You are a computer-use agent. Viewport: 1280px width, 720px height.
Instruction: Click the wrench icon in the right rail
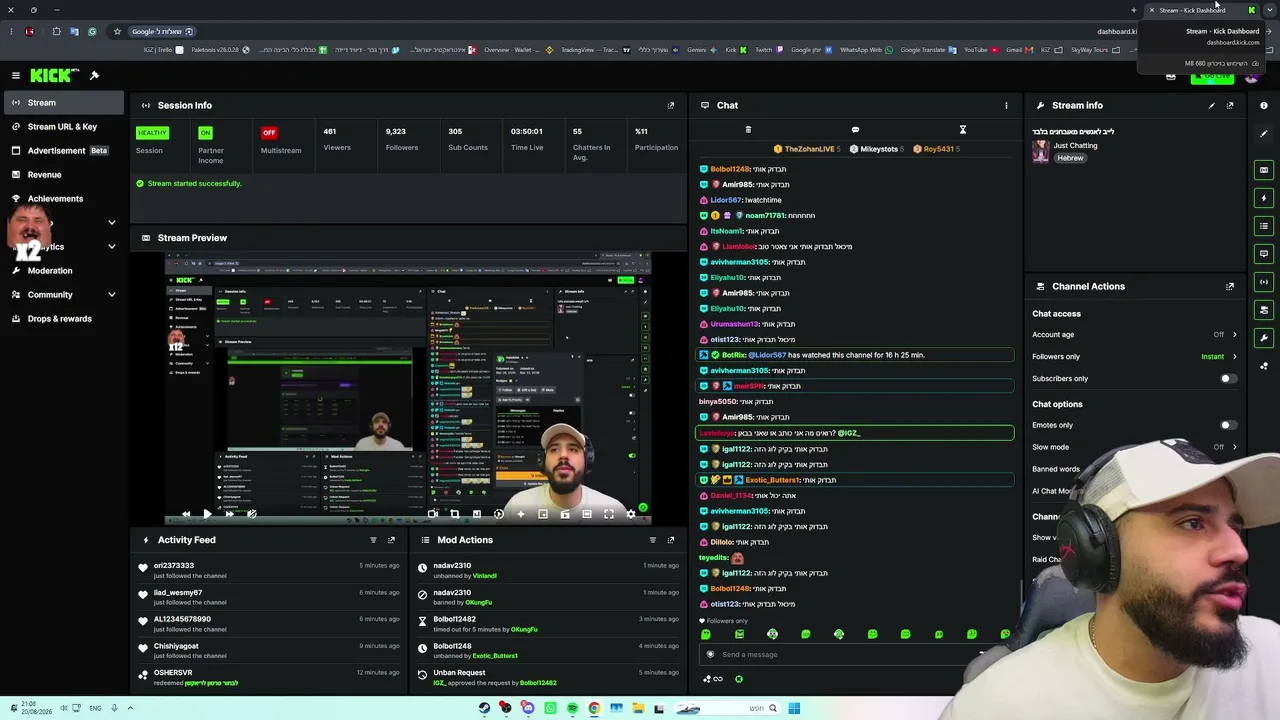click(1264, 338)
